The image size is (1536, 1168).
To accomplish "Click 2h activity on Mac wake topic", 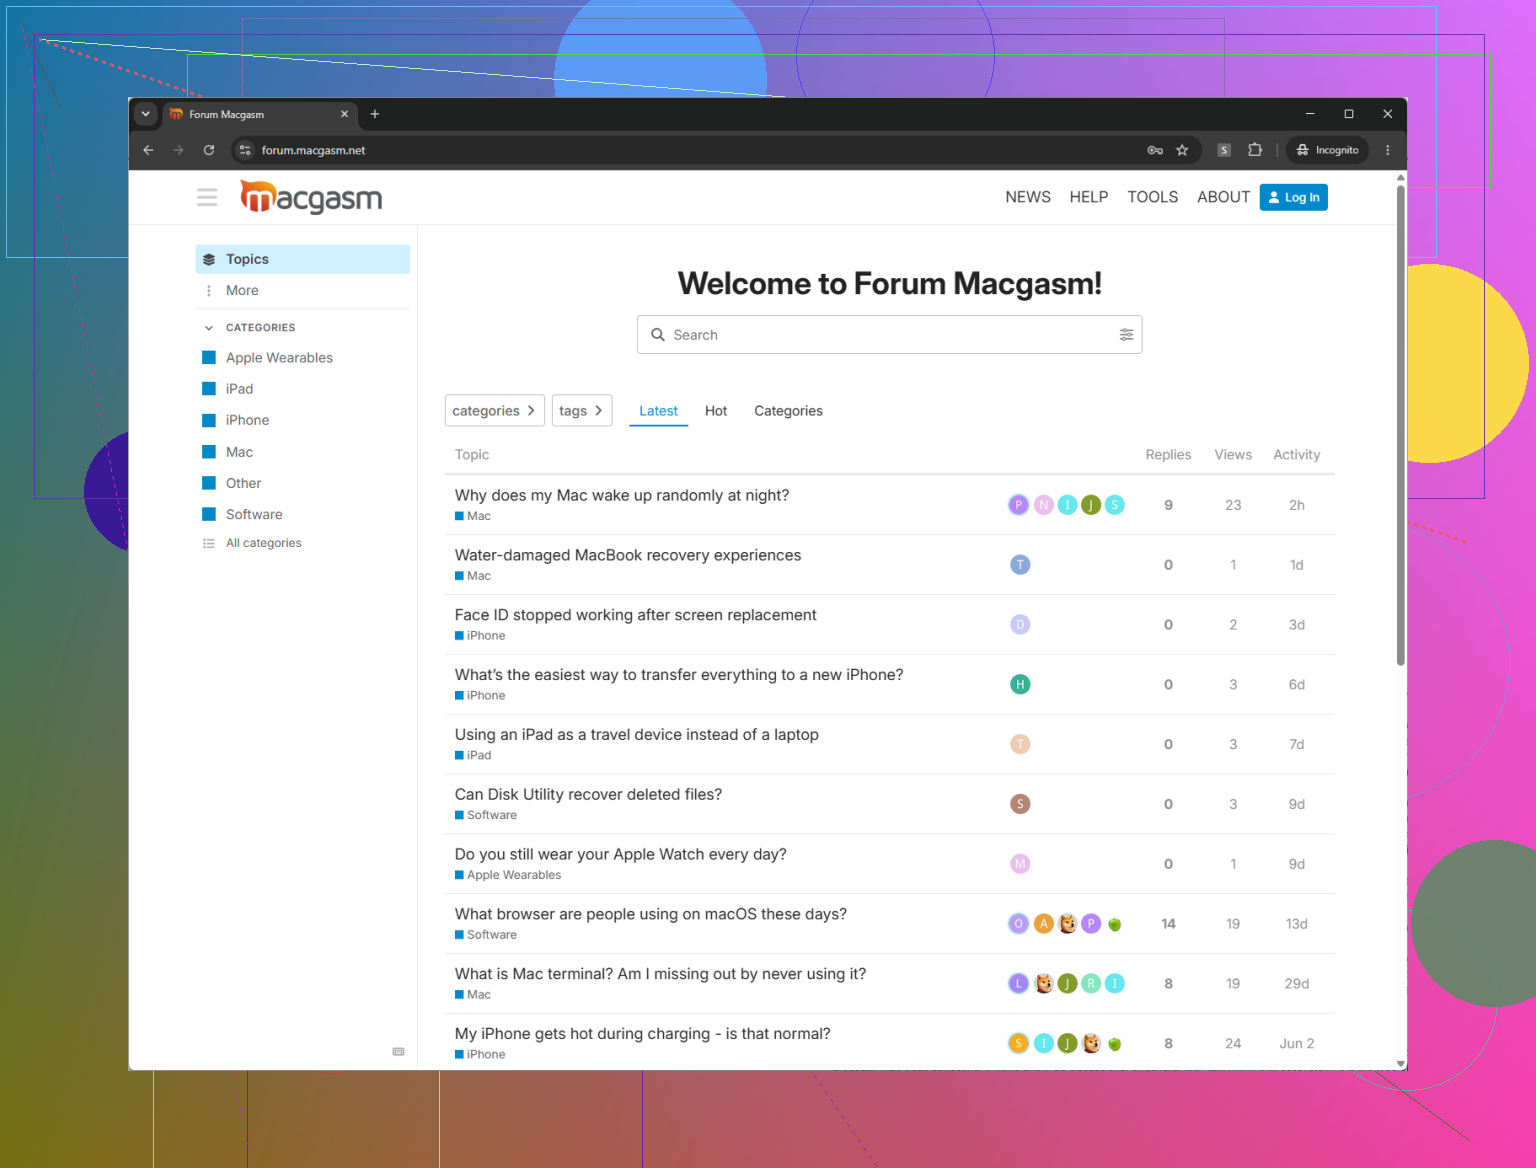I will 1296,505.
